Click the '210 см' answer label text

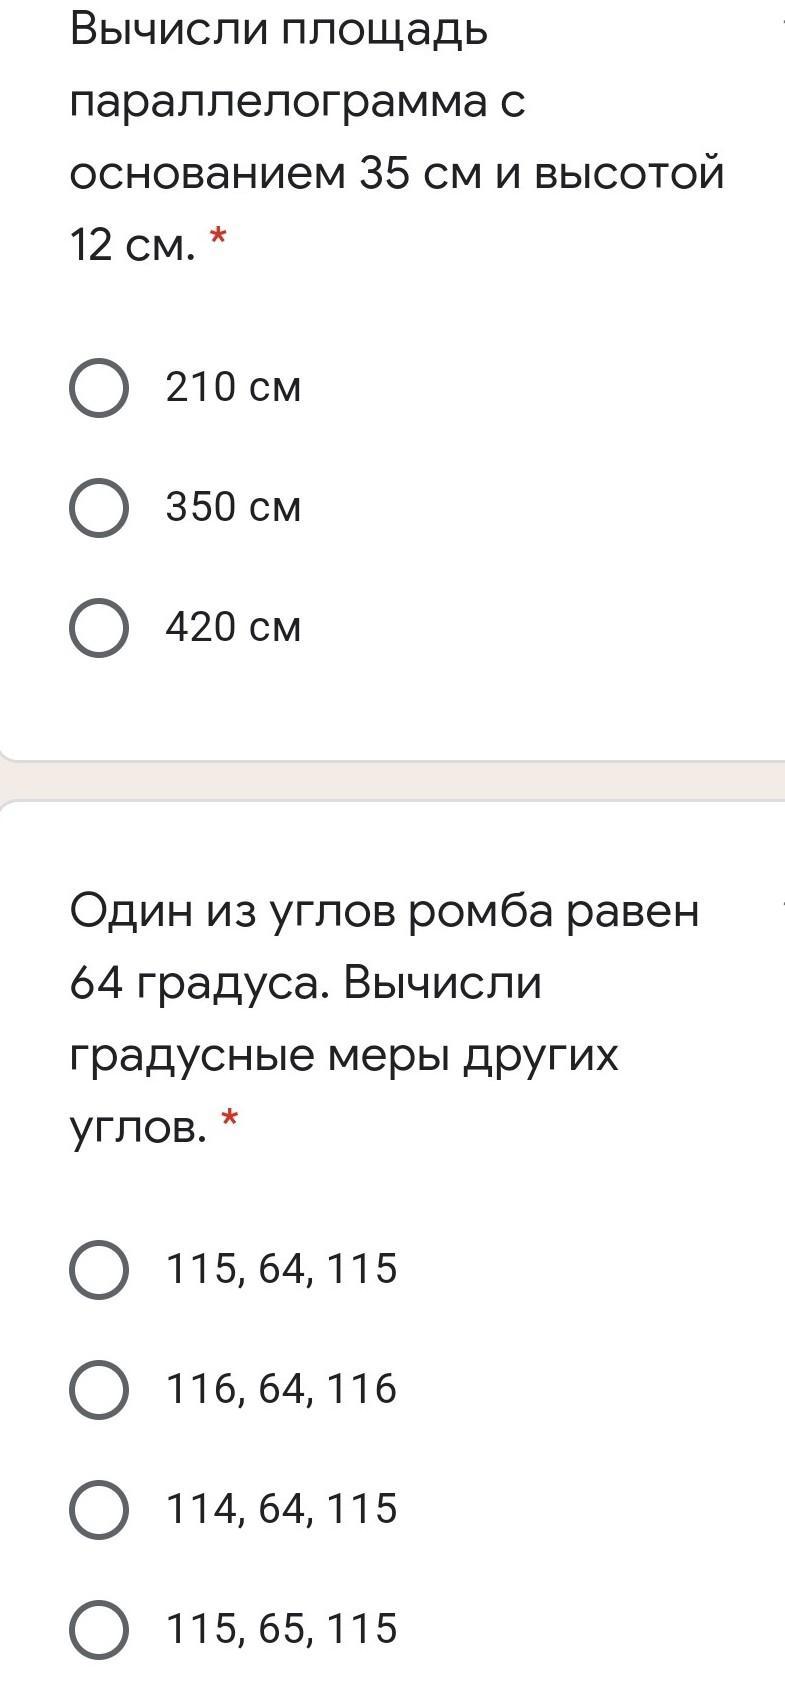[x=233, y=388]
